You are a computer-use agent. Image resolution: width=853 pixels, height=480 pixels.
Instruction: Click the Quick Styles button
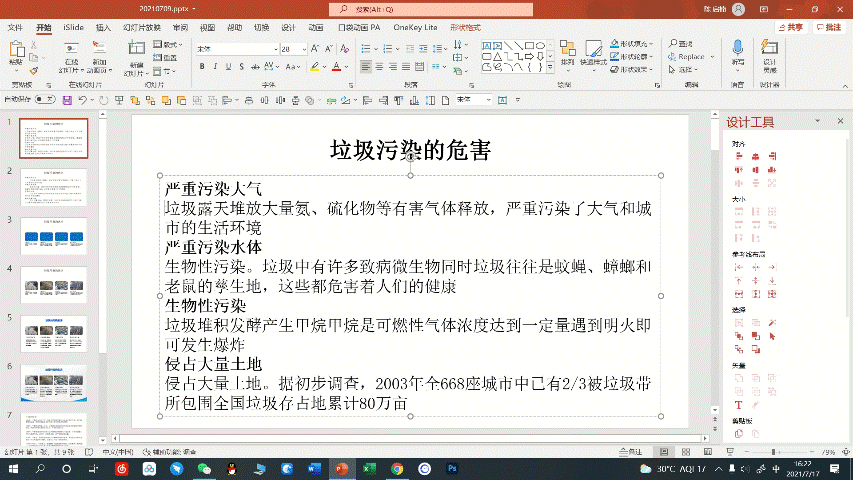click(593, 57)
